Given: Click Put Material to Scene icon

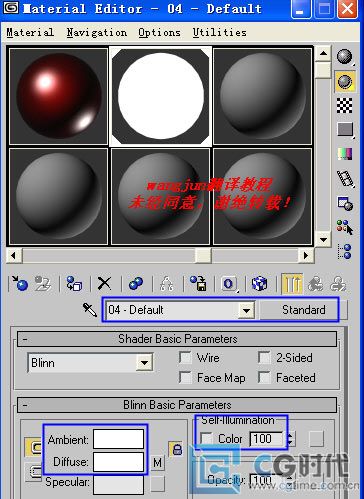Looking at the screenshot, I should [x=43, y=284].
